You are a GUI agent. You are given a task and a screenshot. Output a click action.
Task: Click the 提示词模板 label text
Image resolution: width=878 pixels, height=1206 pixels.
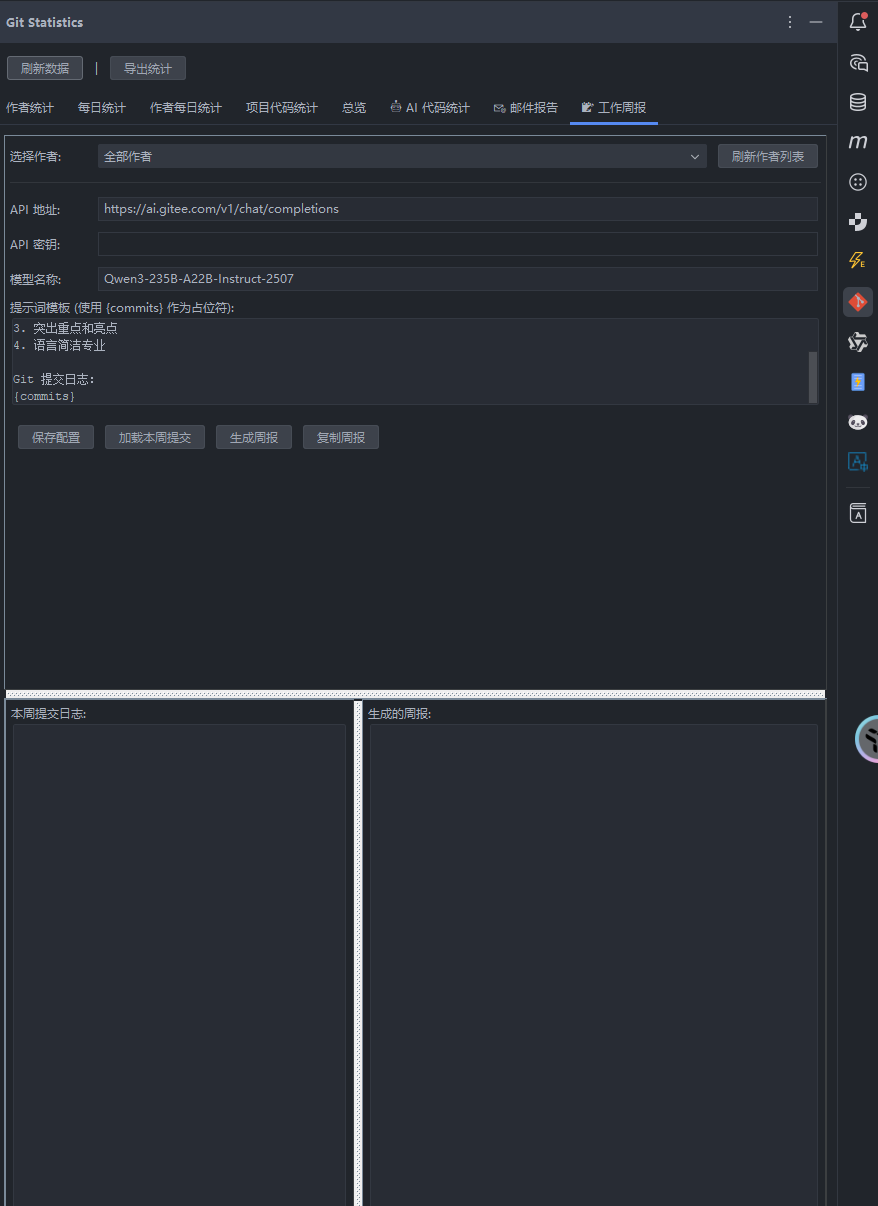coord(122,307)
